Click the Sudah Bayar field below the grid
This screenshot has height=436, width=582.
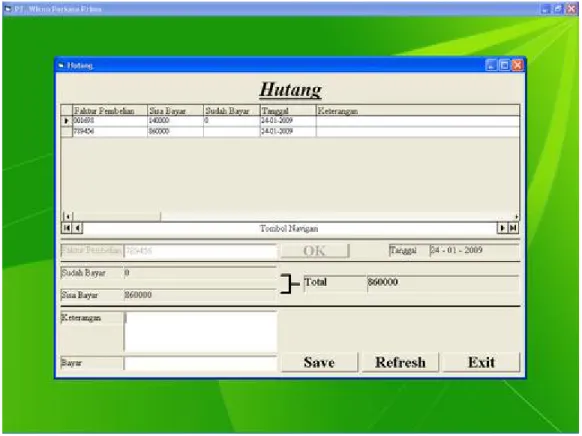pyautogui.click(x=200, y=273)
